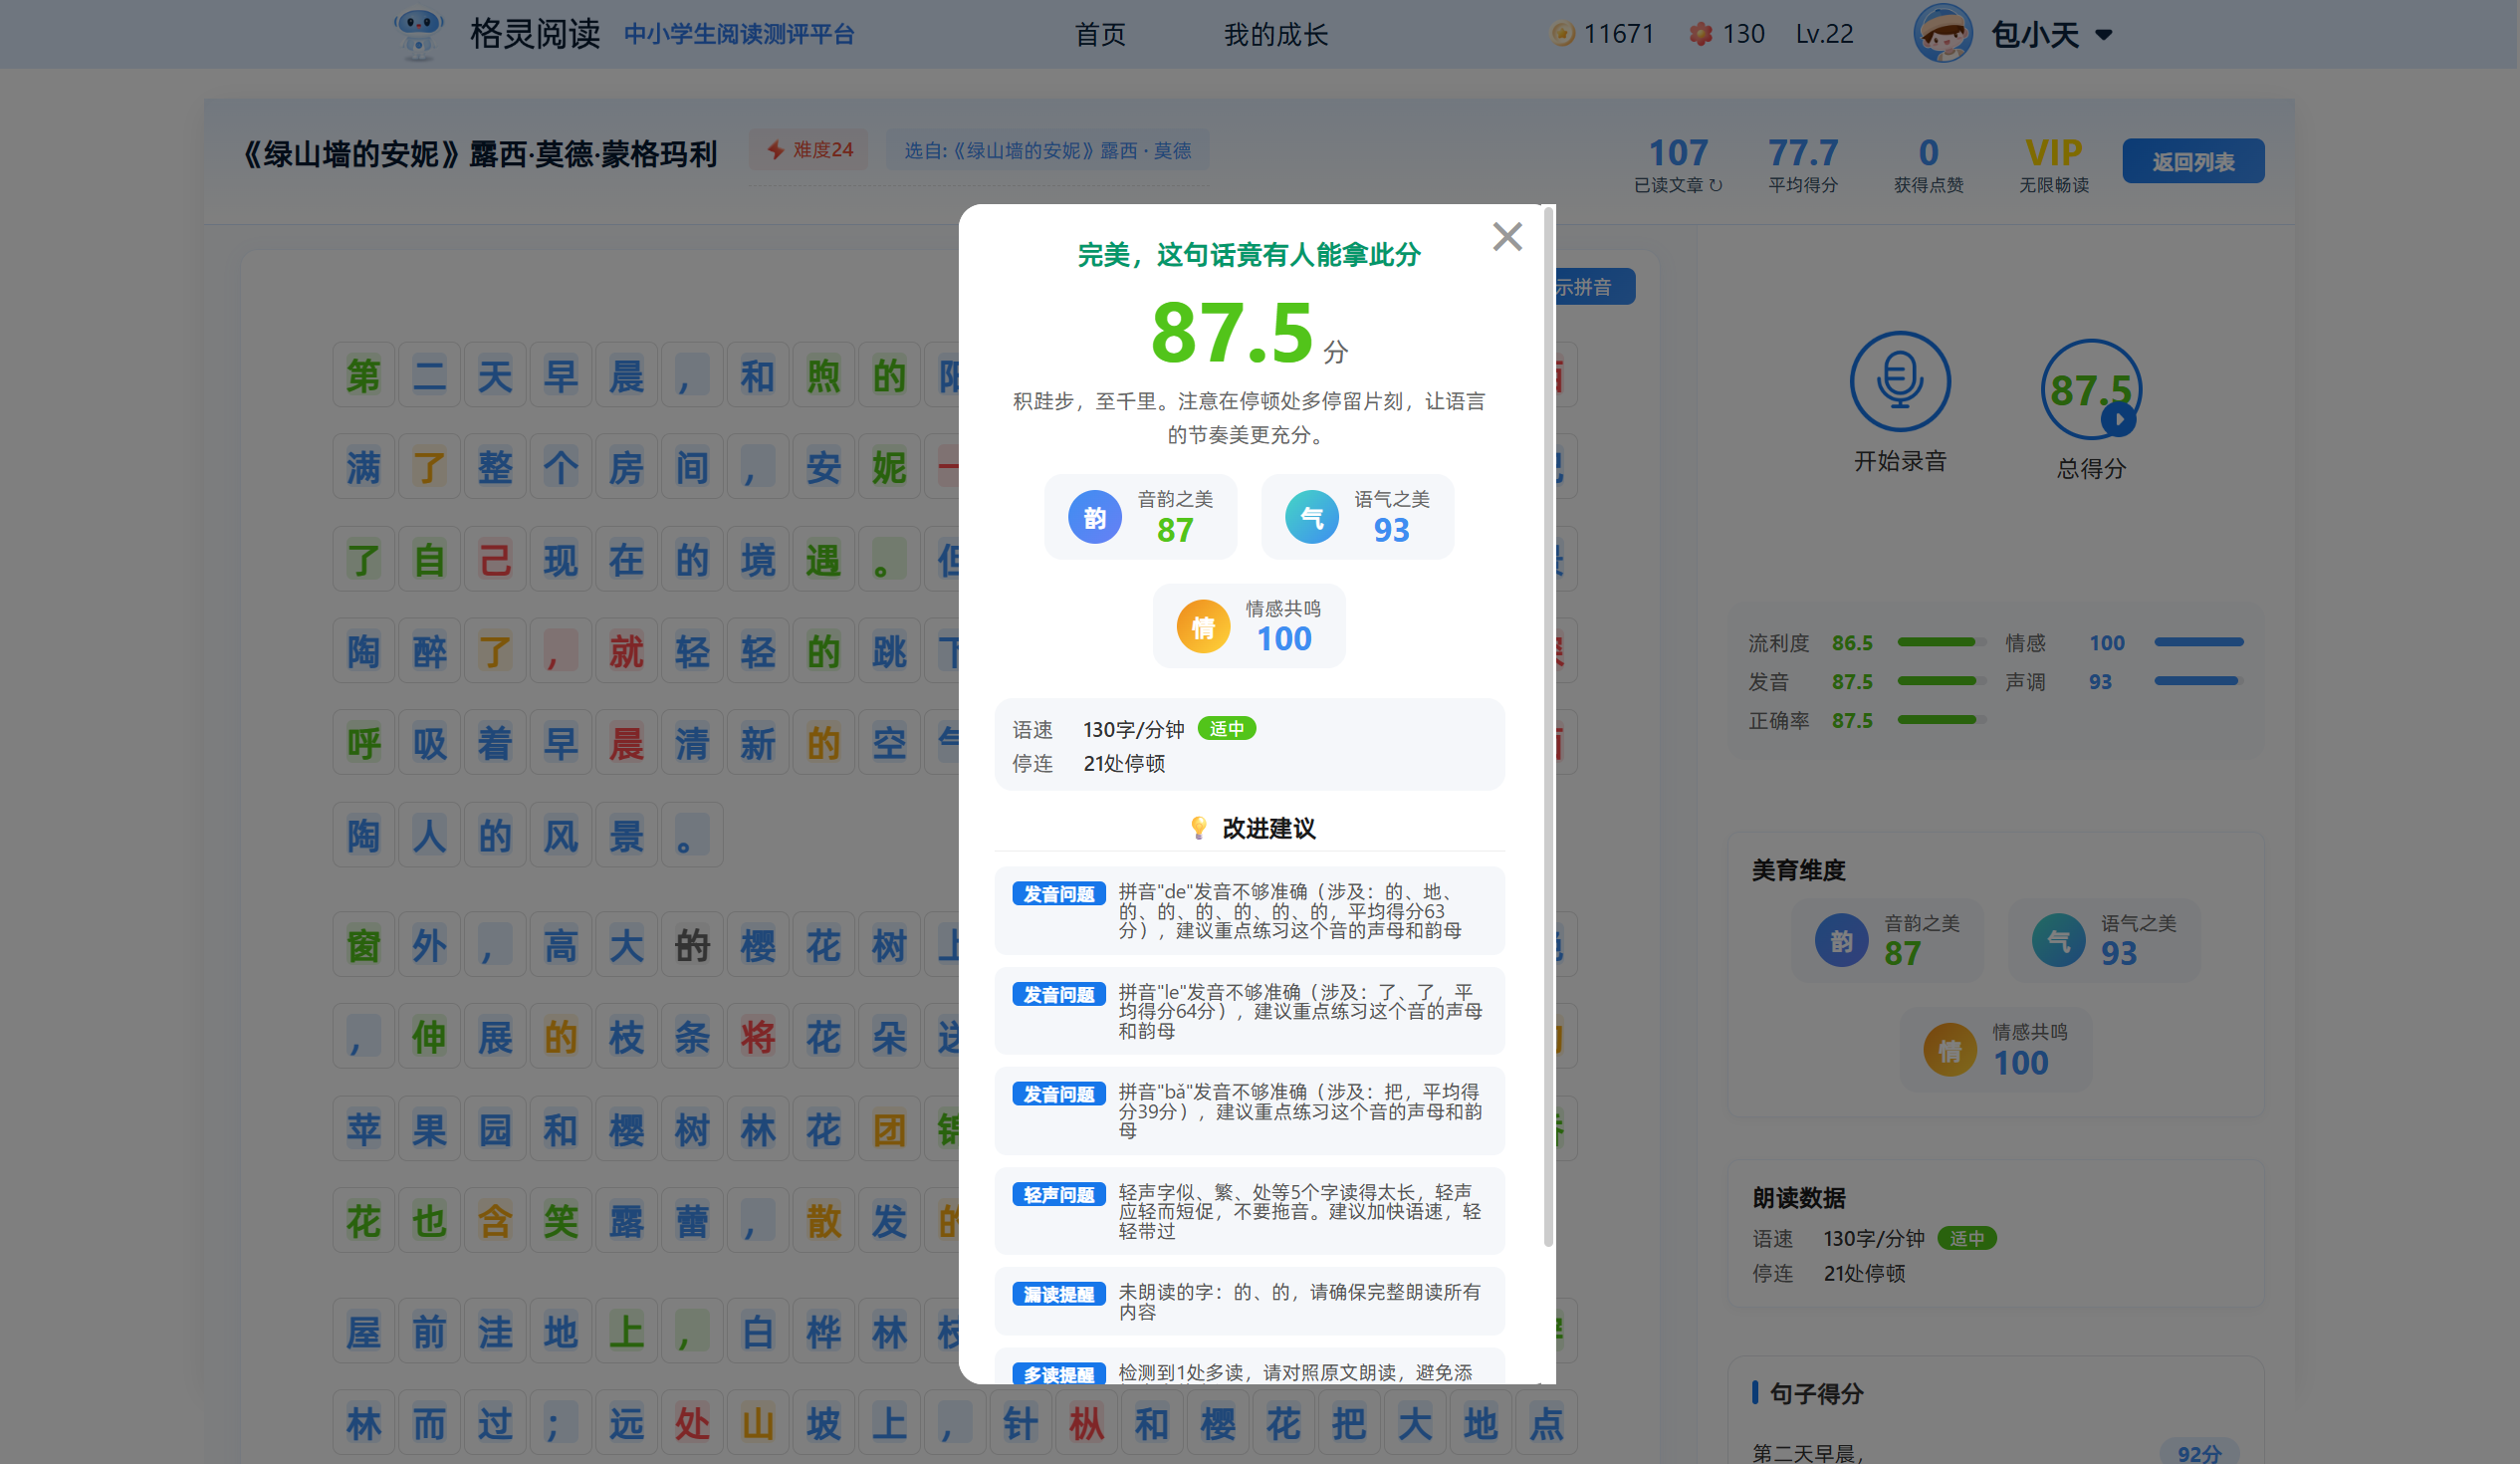Screen dimensions: 2520x1464
Task: Play back recording on the 87.5 total score circle
Action: 2091,389
